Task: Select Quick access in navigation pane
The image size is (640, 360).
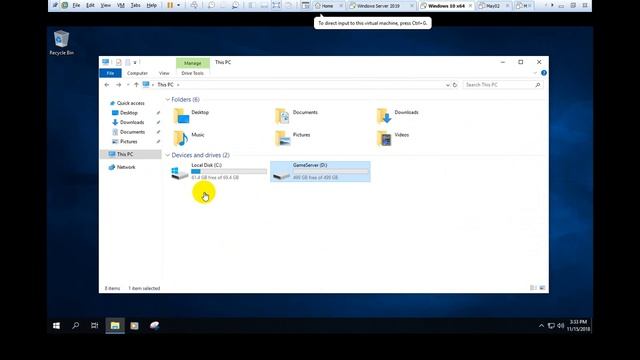Action: tap(130, 103)
